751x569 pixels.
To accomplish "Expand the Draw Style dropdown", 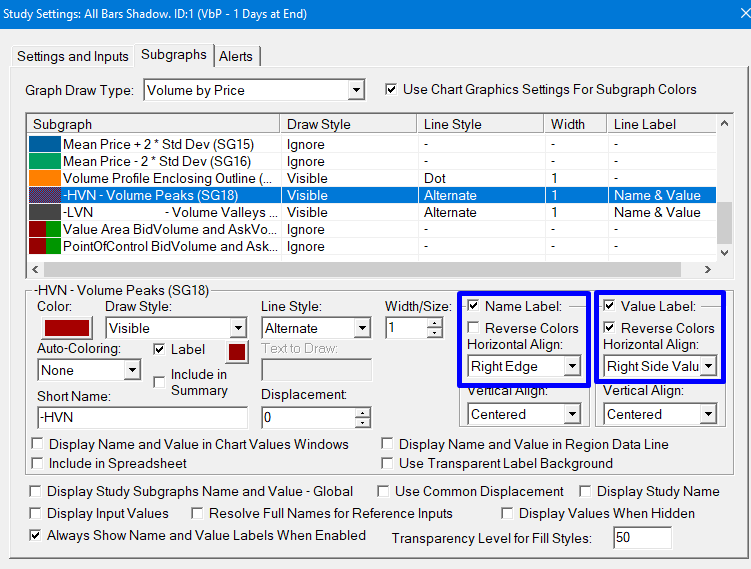I will [237, 328].
